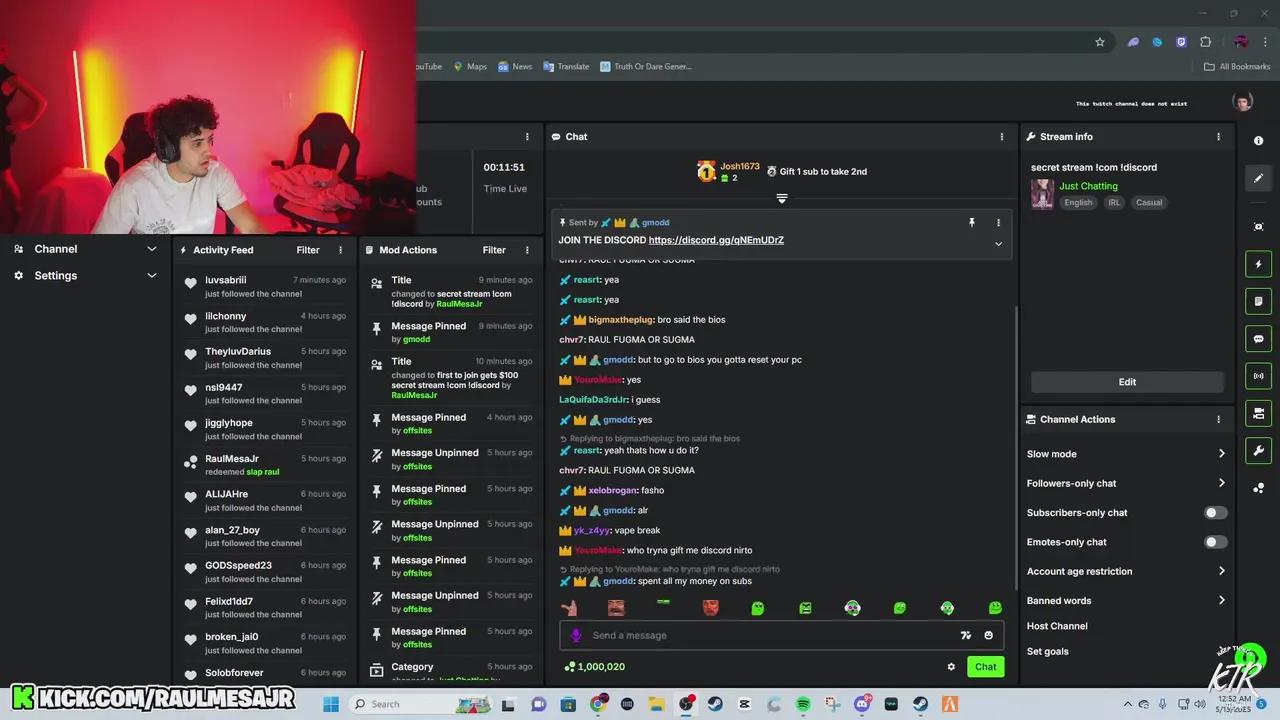Screen dimensions: 1280x720
Task: Open Banned words options arrow
Action: click(1221, 601)
